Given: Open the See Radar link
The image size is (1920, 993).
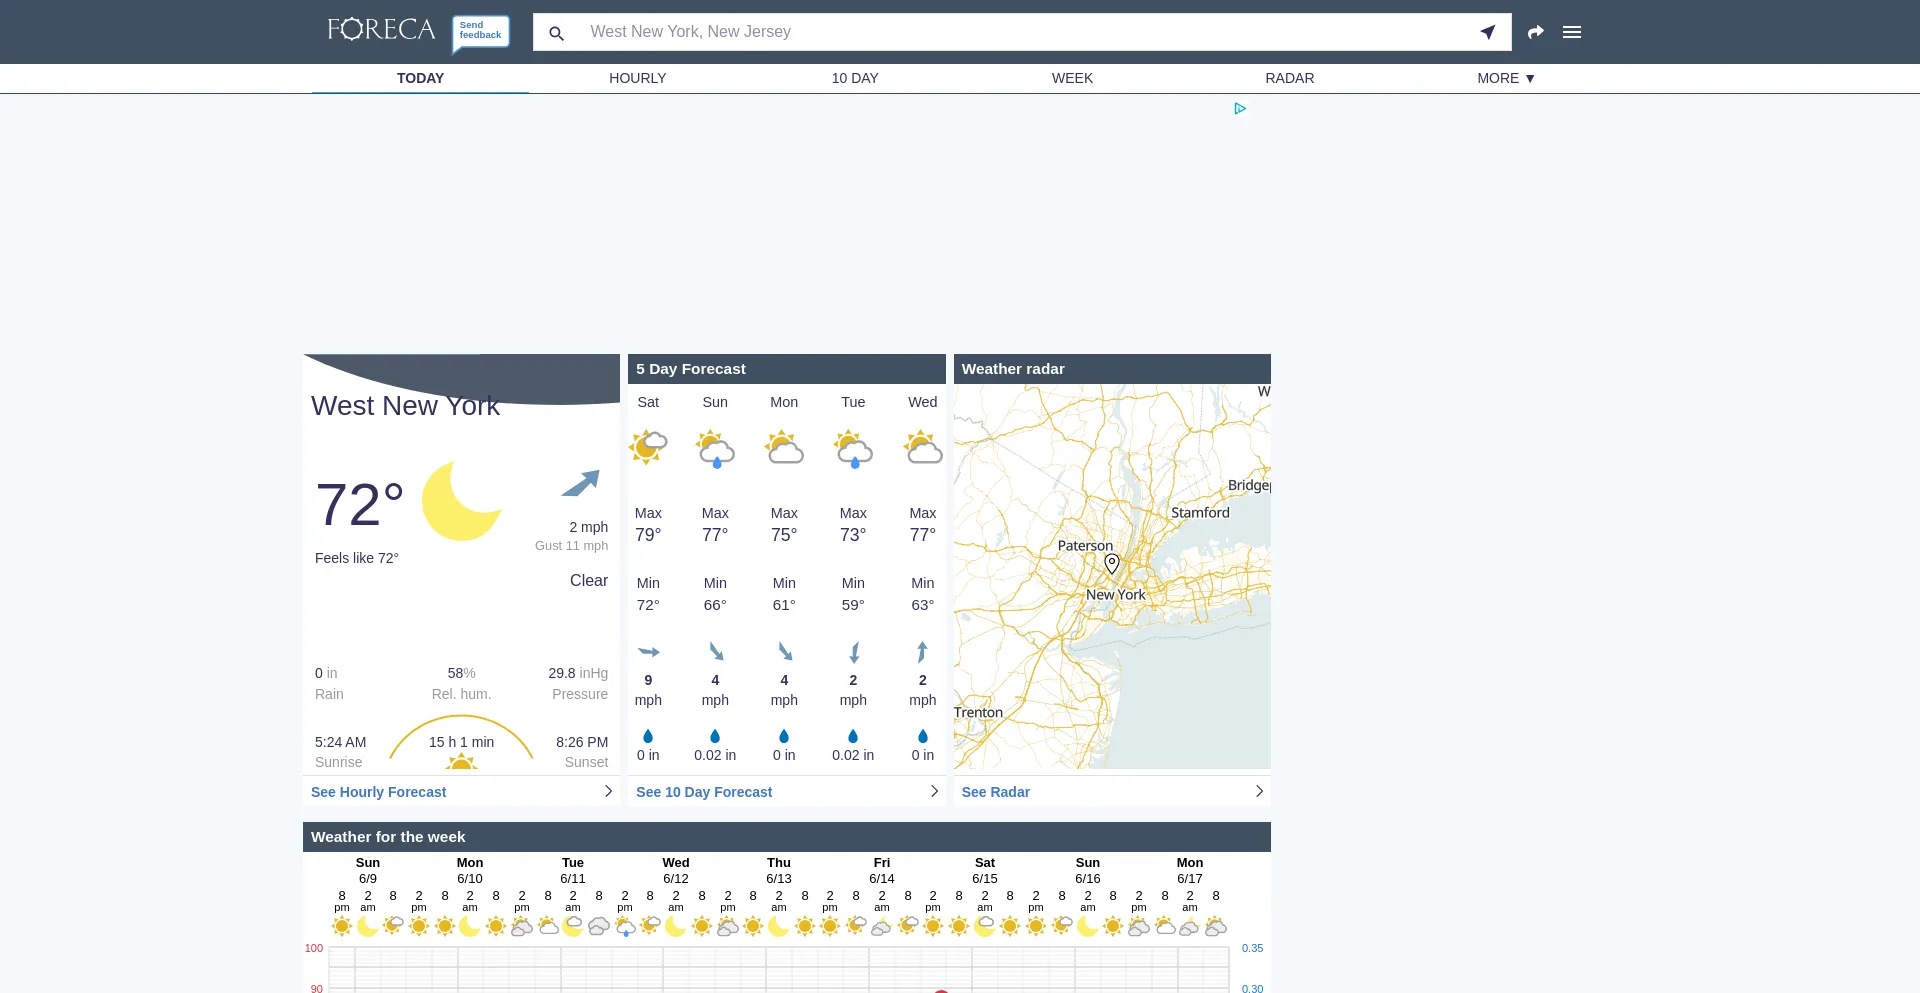Looking at the screenshot, I should click(995, 792).
